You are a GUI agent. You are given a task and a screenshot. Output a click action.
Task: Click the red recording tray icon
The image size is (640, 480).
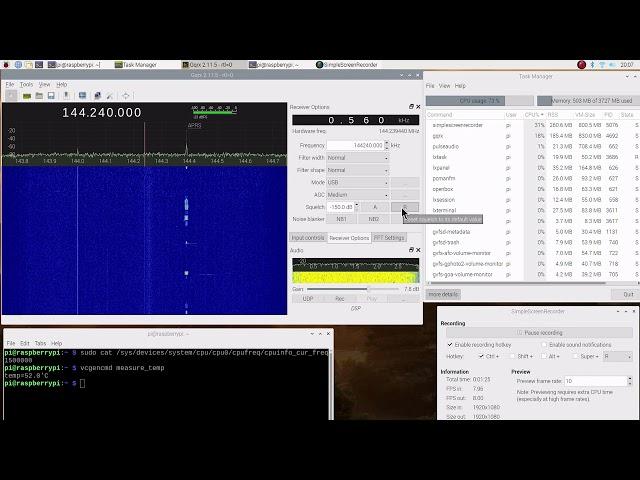click(x=582, y=64)
